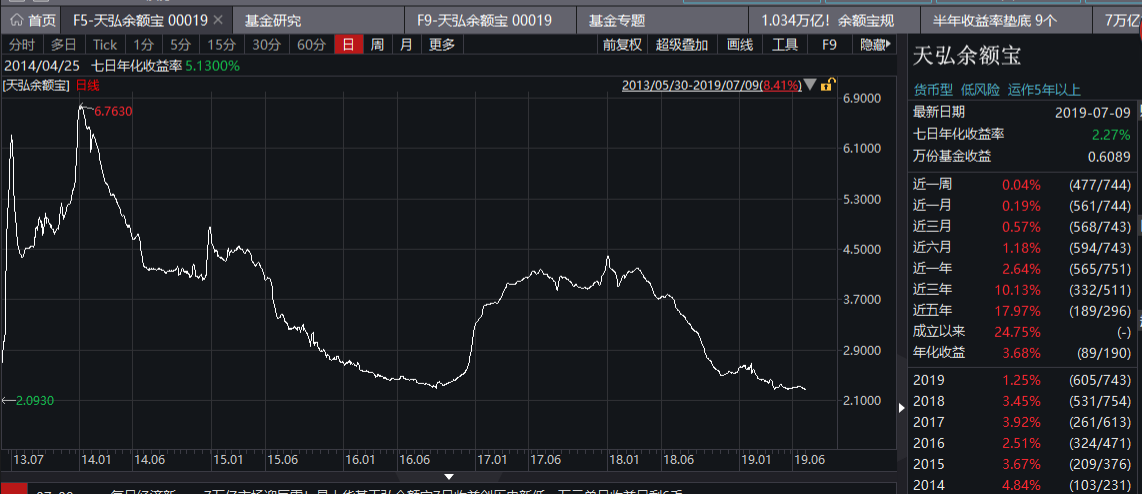Select the 近三年 10.13% row
This screenshot has width=1142, height=494.
1022,290
